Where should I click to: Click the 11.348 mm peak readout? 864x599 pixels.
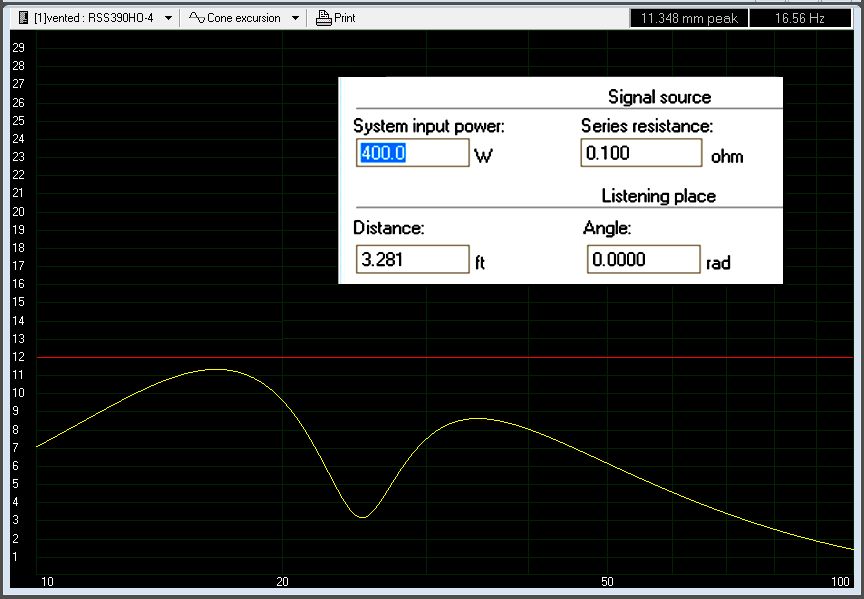click(689, 18)
